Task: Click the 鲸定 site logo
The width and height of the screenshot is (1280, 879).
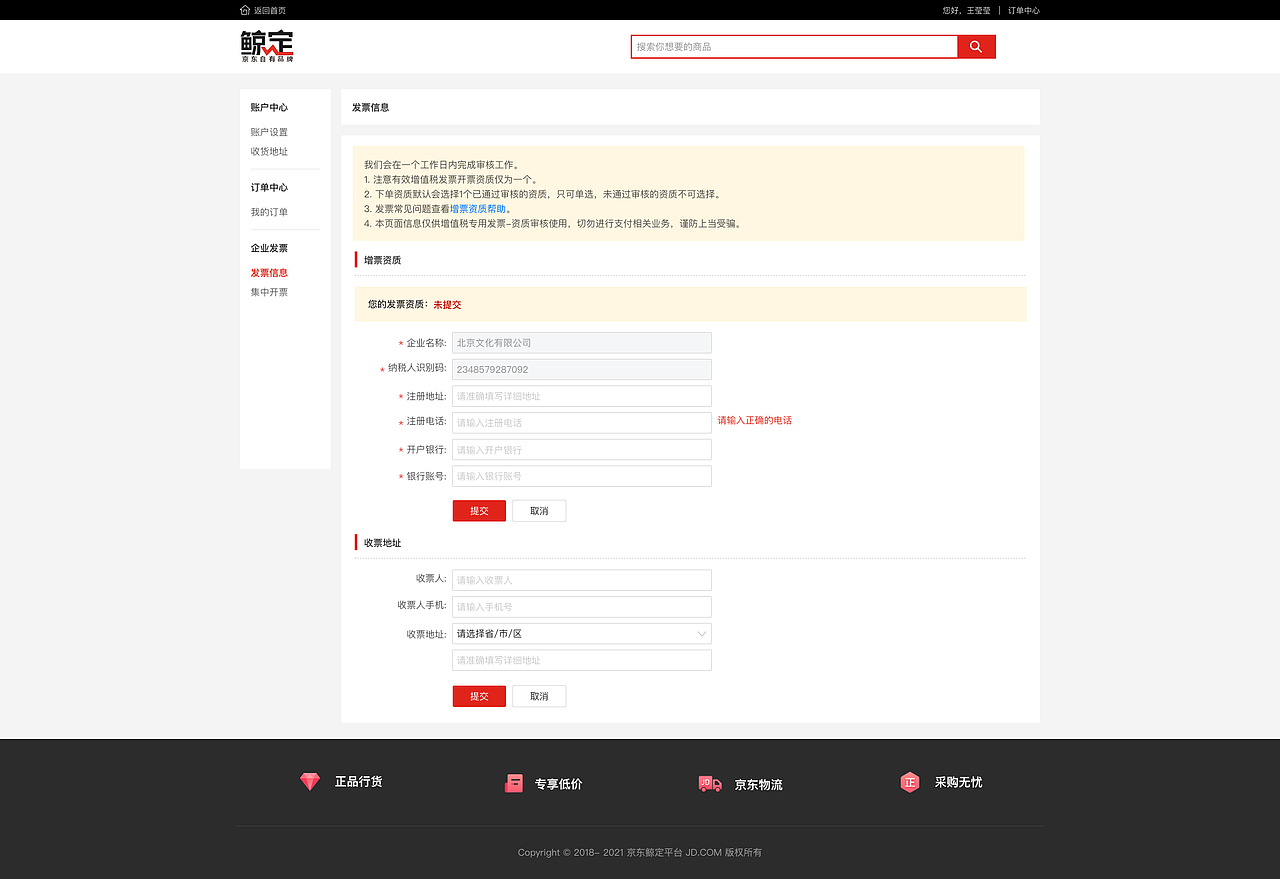Action: 265,44
